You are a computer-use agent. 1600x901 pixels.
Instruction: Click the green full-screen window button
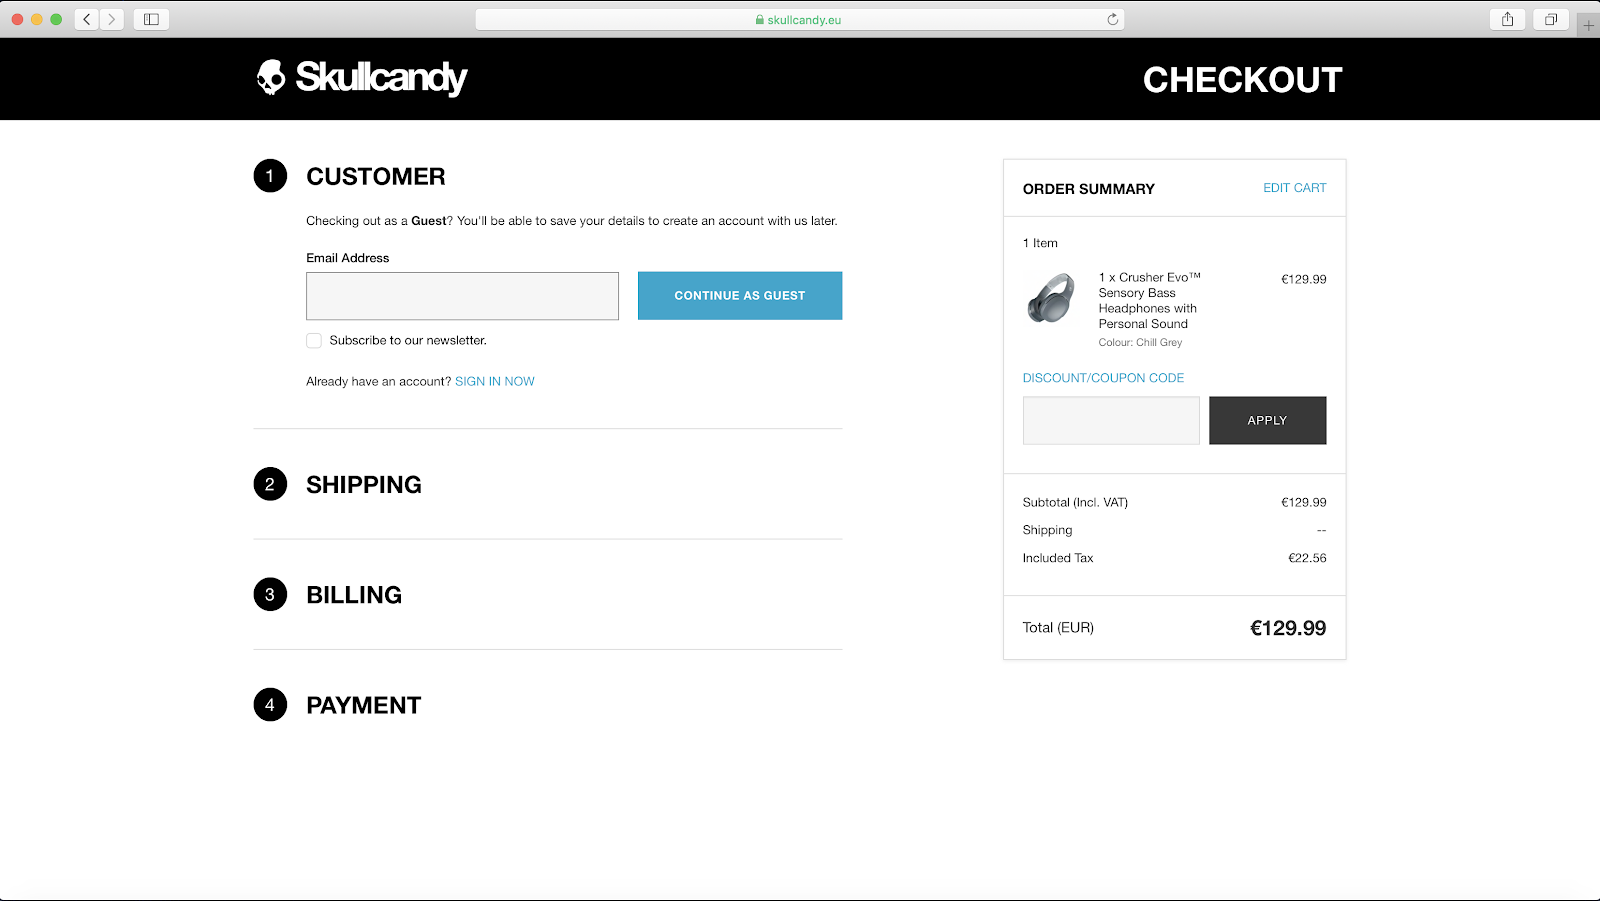56,19
